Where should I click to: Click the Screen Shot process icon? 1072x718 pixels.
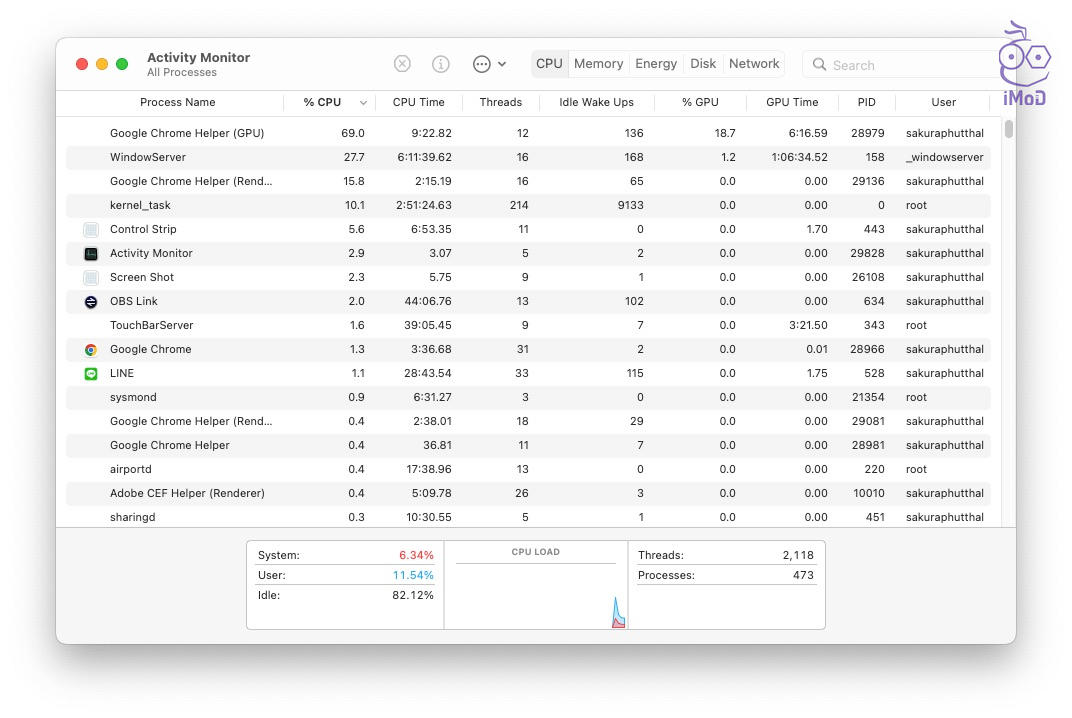click(x=91, y=278)
